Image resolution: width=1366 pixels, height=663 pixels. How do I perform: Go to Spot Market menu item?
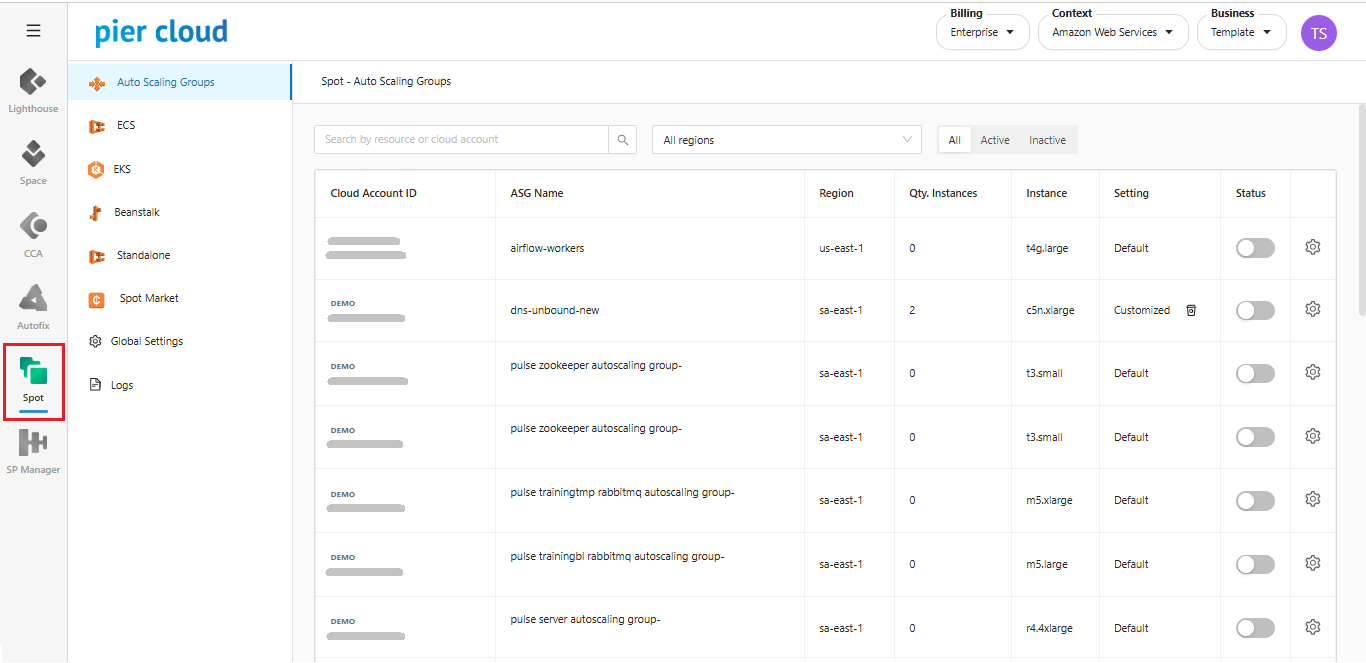click(148, 298)
